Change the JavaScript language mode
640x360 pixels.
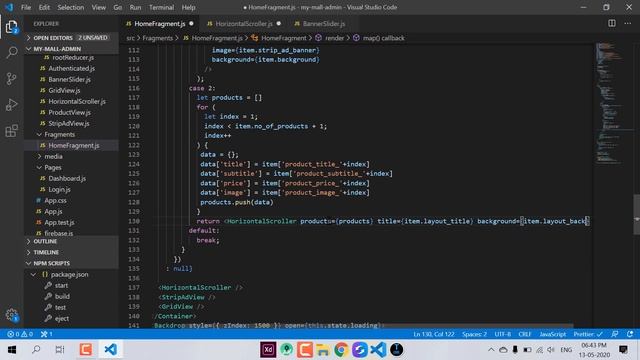tap(552, 334)
